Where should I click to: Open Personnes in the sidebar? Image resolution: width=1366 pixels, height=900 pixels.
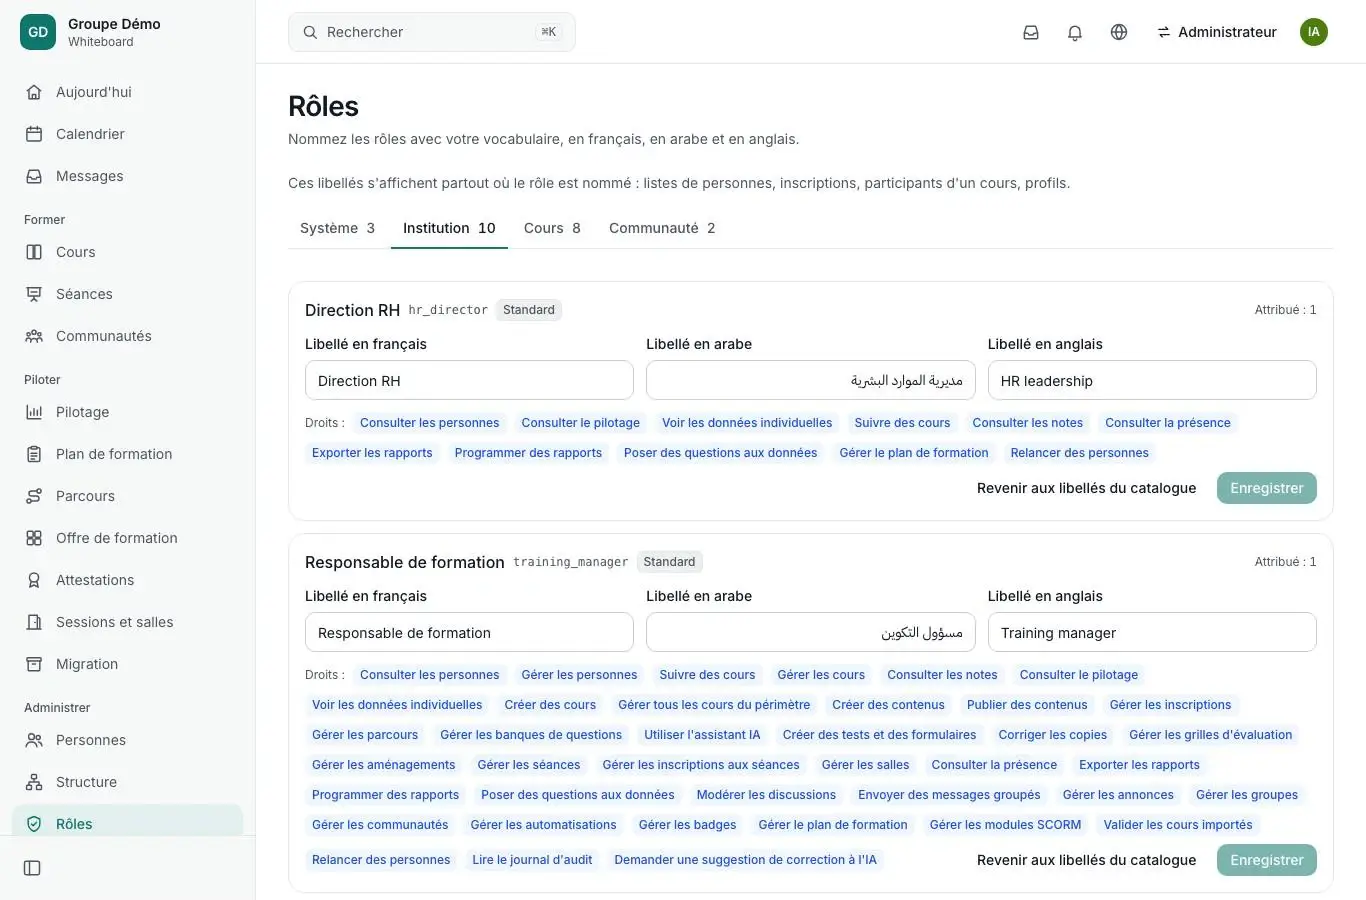point(128,740)
